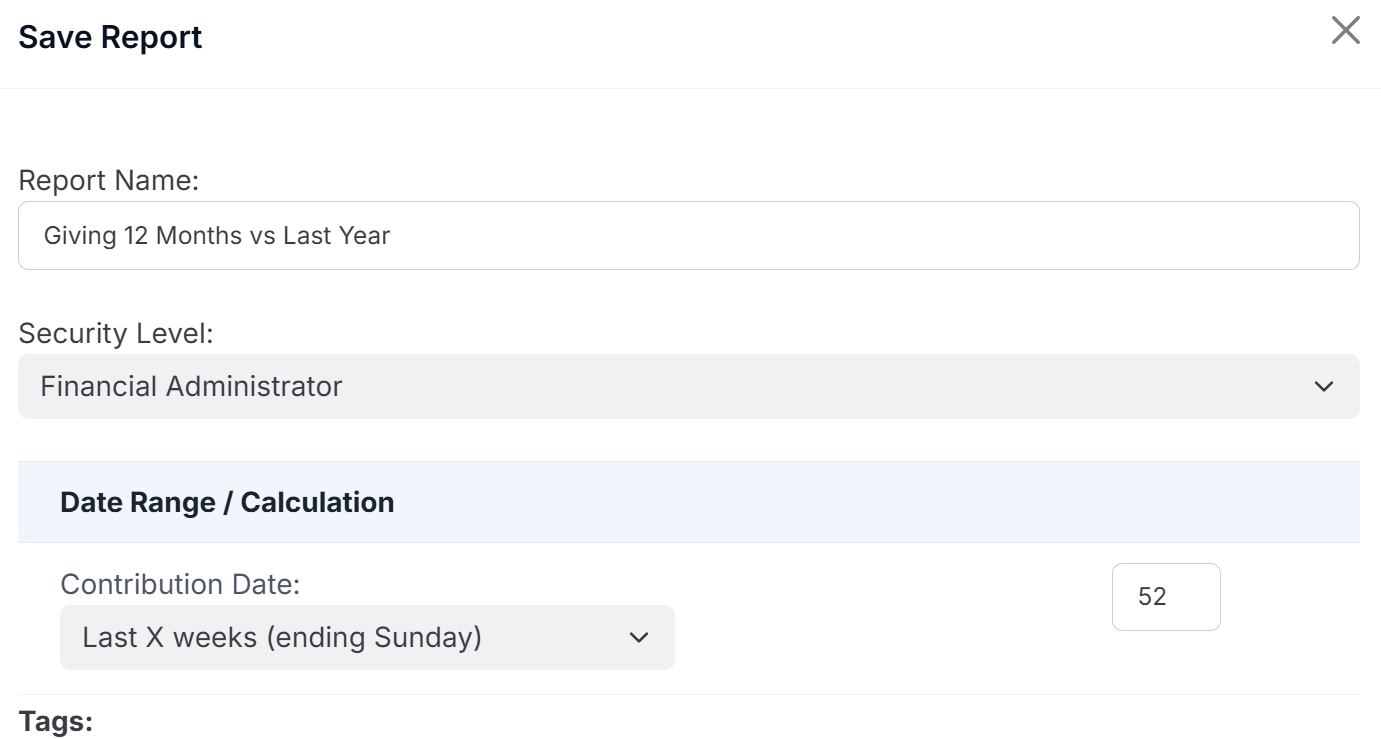Click the Security Level label
This screenshot has width=1381, height=739.
[x=117, y=334]
